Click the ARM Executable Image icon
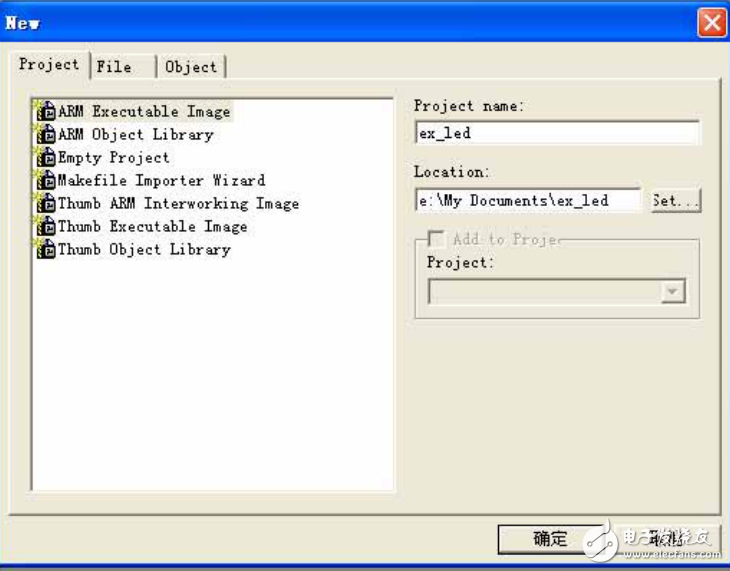The image size is (730, 571). pos(45,111)
